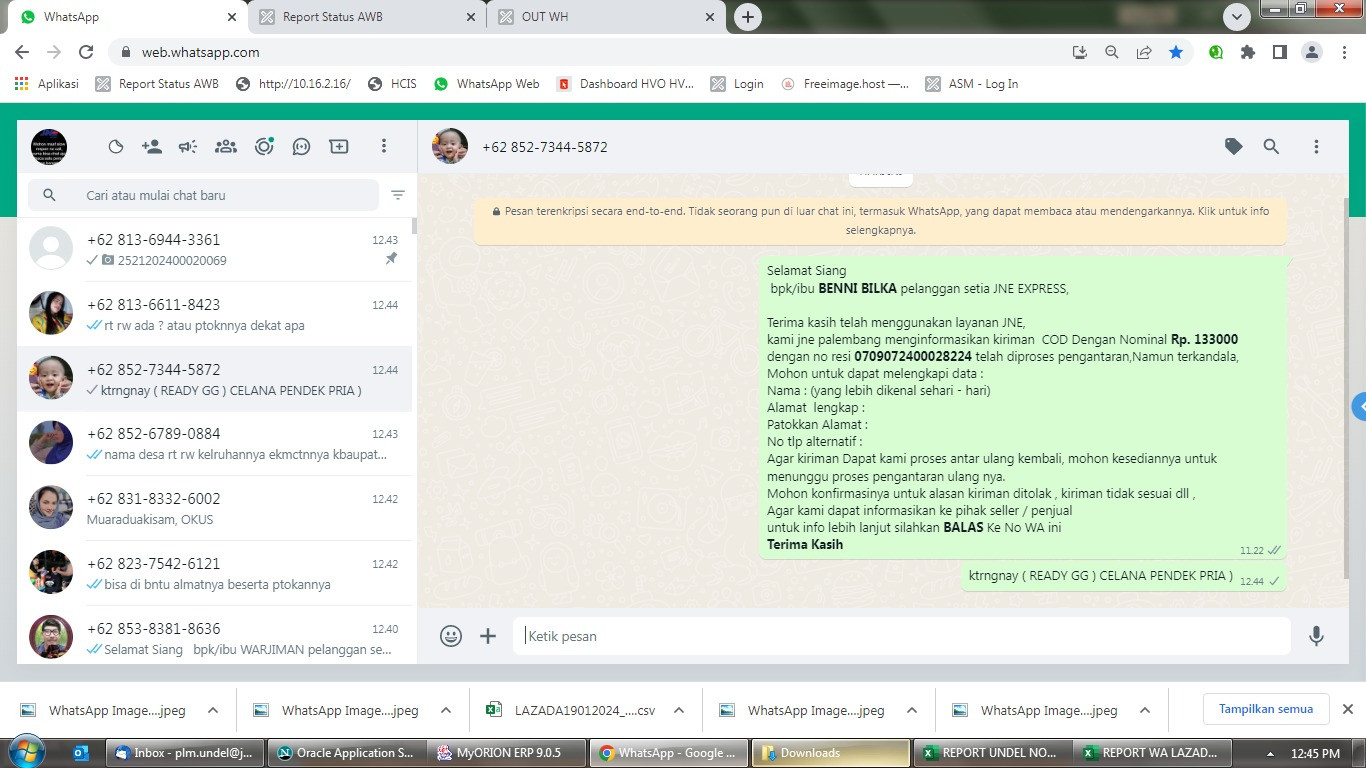The width and height of the screenshot is (1366, 768).
Task: Open 'Oracle Application S...' taskbar item
Action: (346, 753)
